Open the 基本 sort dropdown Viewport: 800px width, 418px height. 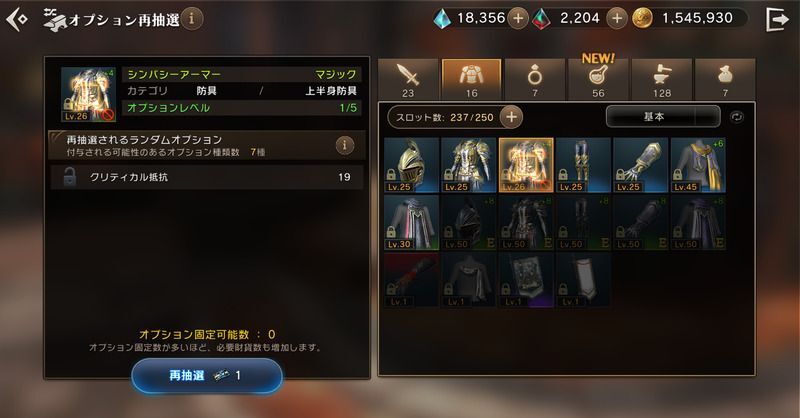[663, 116]
